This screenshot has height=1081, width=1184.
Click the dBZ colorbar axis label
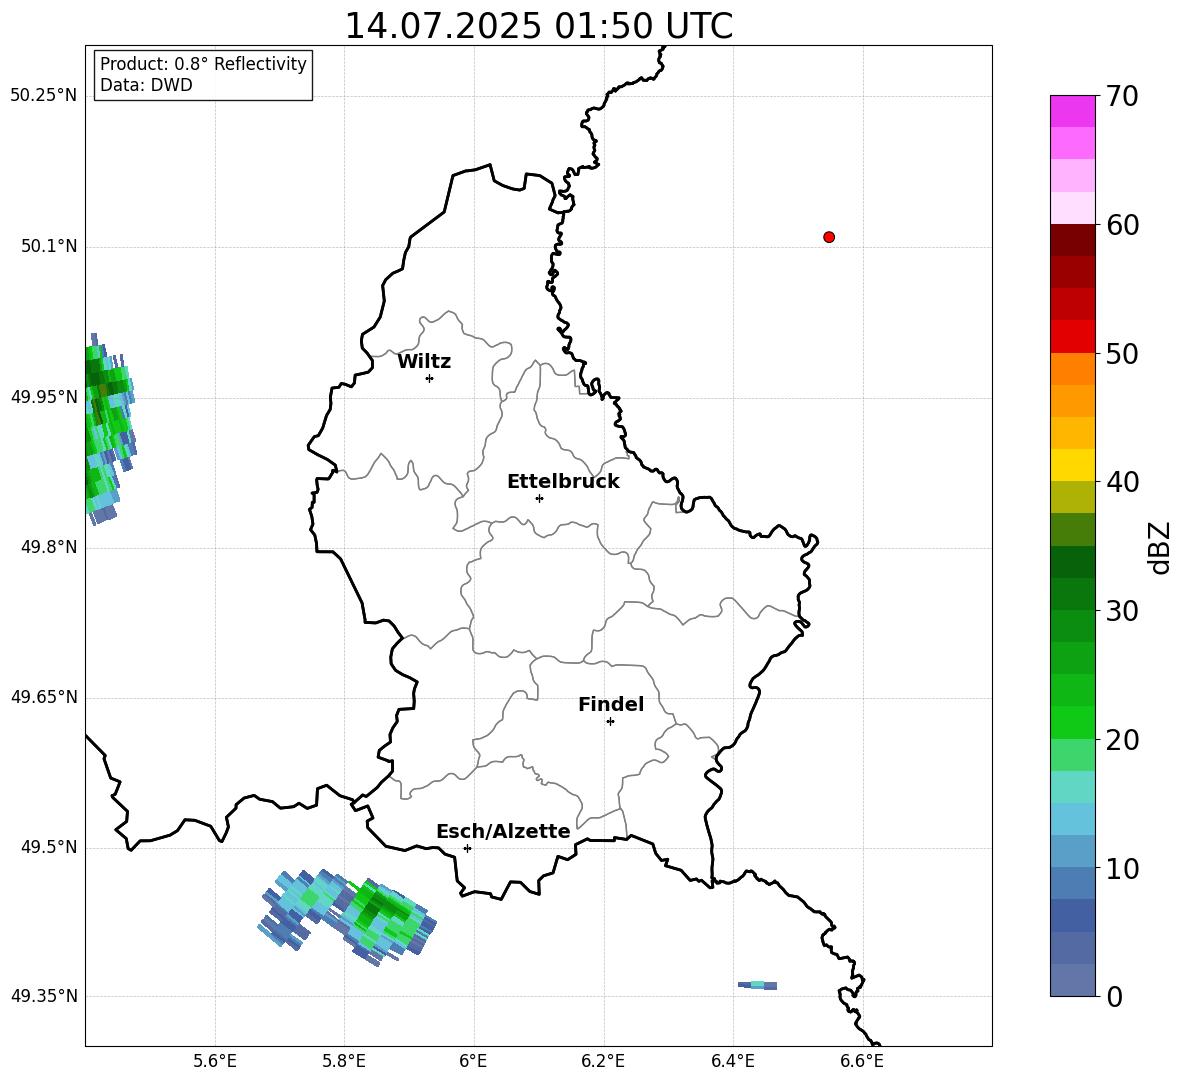(x=1159, y=547)
